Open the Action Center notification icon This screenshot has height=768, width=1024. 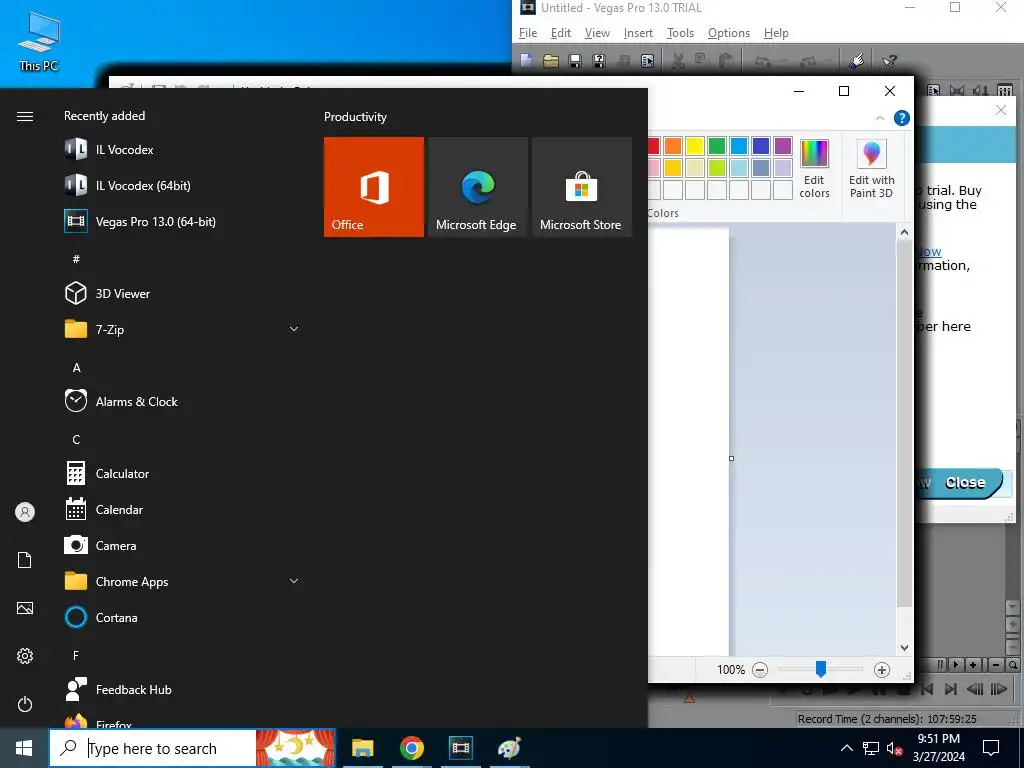(991, 748)
